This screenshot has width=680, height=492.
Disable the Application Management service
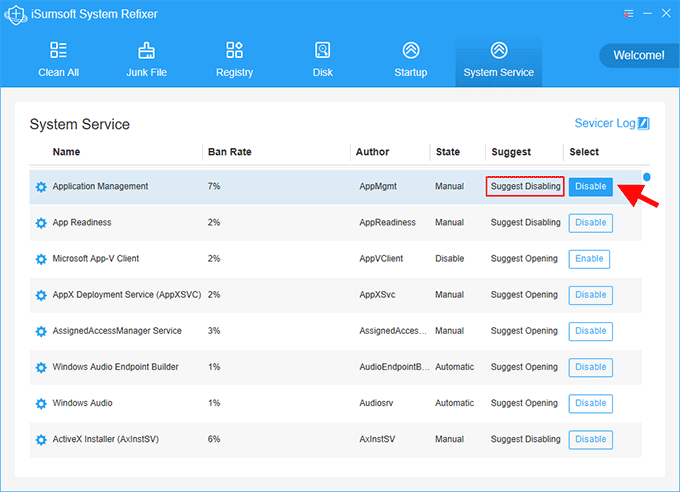point(591,187)
